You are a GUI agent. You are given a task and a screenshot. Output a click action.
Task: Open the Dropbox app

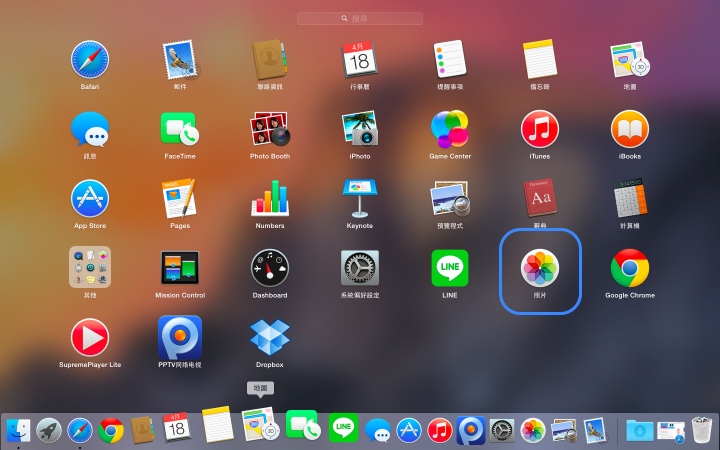pos(270,338)
